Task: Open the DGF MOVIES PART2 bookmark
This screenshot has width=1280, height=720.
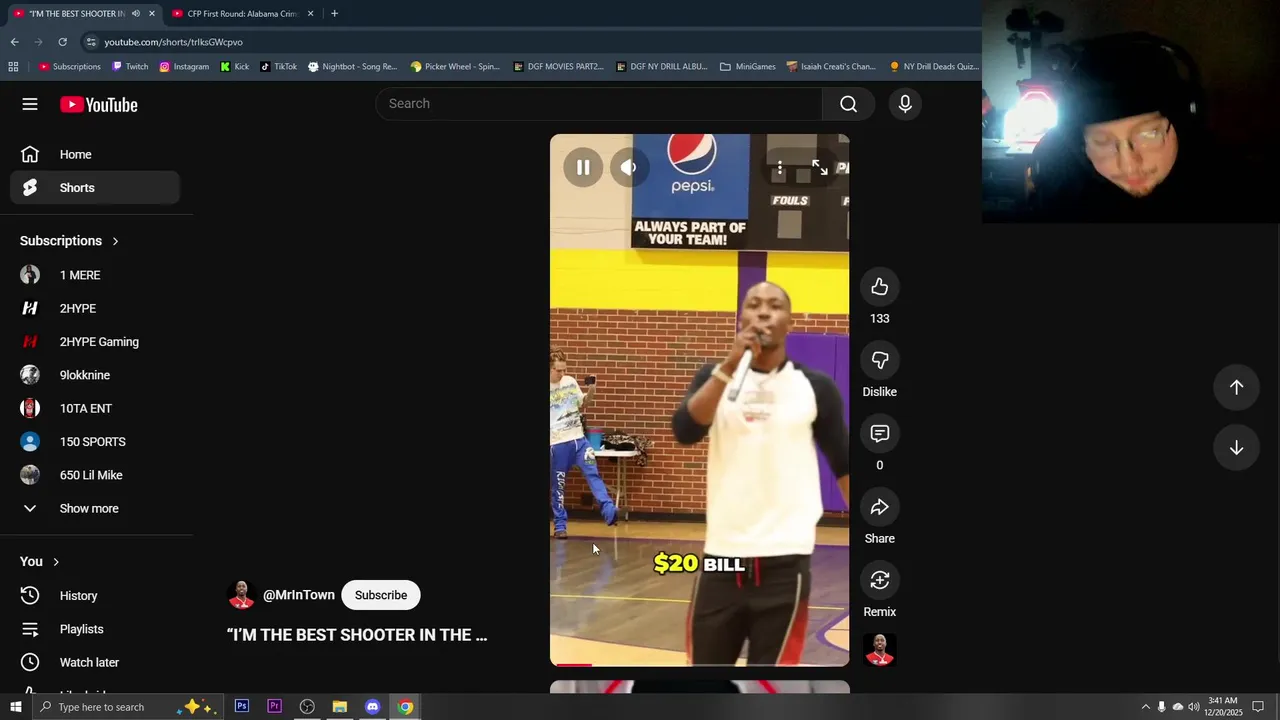Action: pos(558,67)
